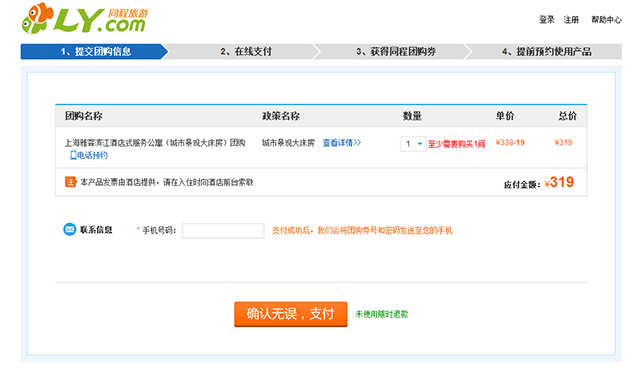This screenshot has height=371, width=640.
Task: Open the quantity dropdown arrow
Action: tap(420, 144)
